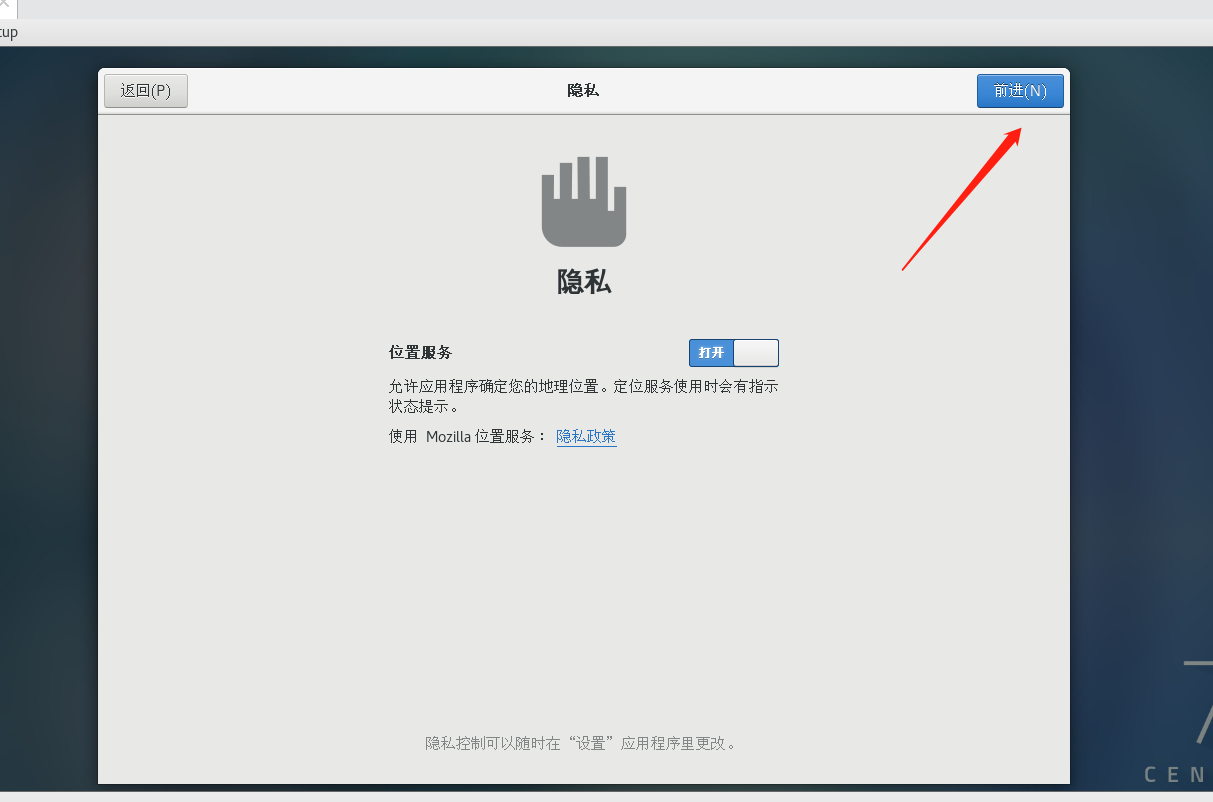Click the 位置服务 section label
1213x802 pixels.
pyautogui.click(x=421, y=352)
